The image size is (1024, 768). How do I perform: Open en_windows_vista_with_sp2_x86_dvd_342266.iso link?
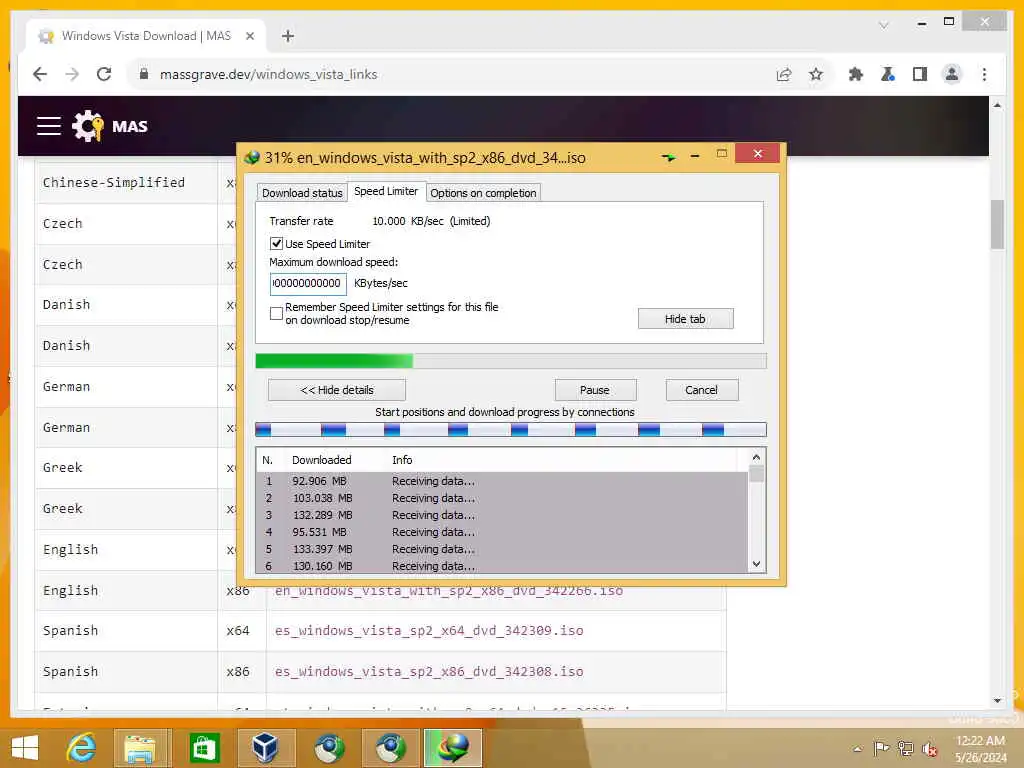pyautogui.click(x=449, y=591)
